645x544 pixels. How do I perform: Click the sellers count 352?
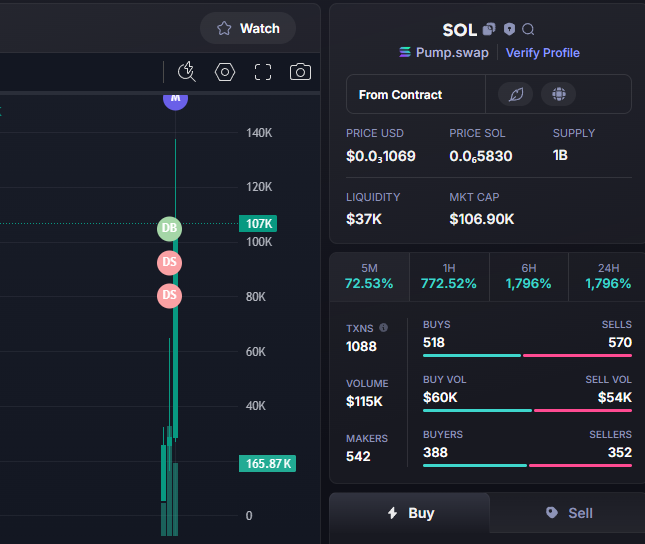(620, 453)
